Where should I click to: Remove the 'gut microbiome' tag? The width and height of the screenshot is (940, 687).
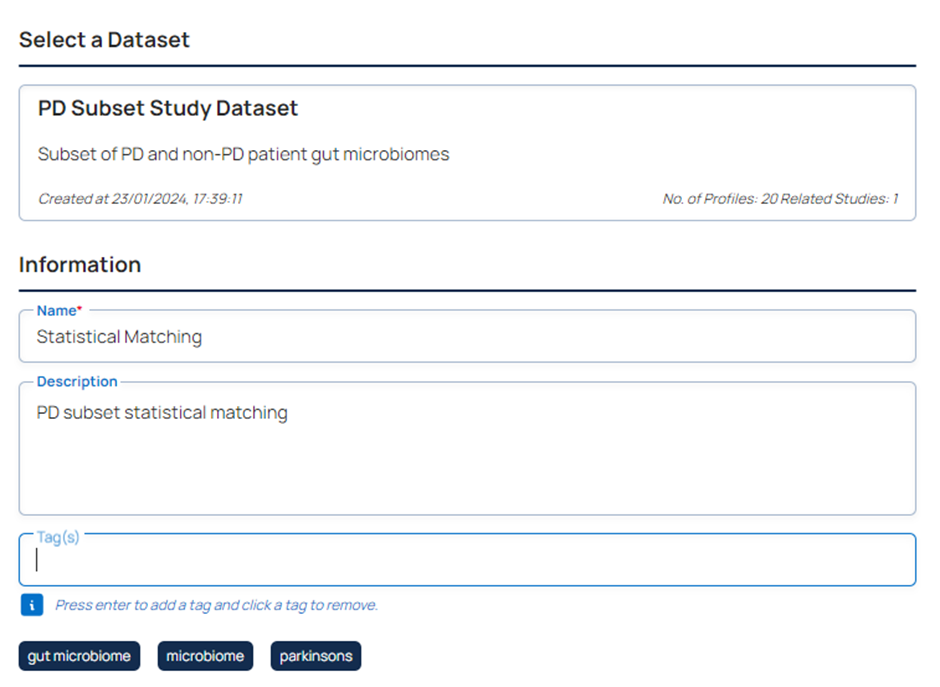pyautogui.click(x=79, y=657)
